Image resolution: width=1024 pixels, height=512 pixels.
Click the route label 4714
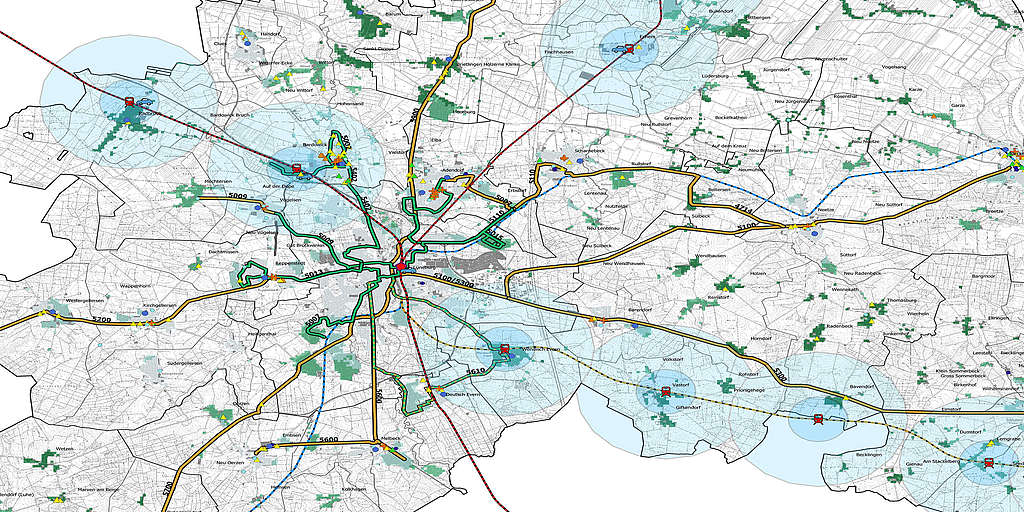tap(743, 208)
